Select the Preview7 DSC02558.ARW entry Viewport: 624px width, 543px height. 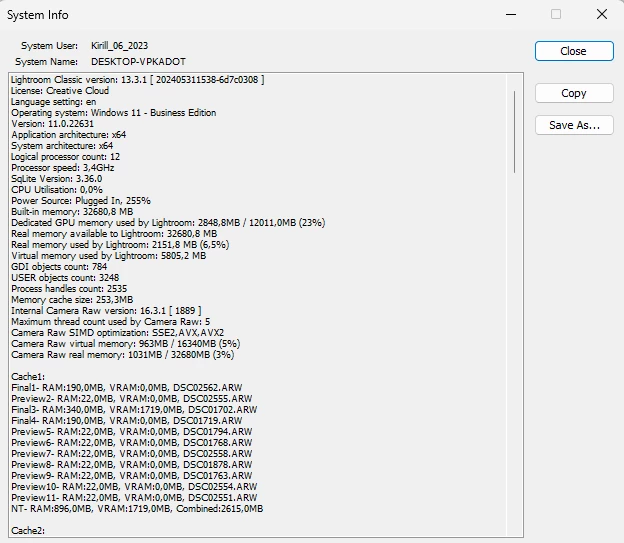[x=132, y=454]
